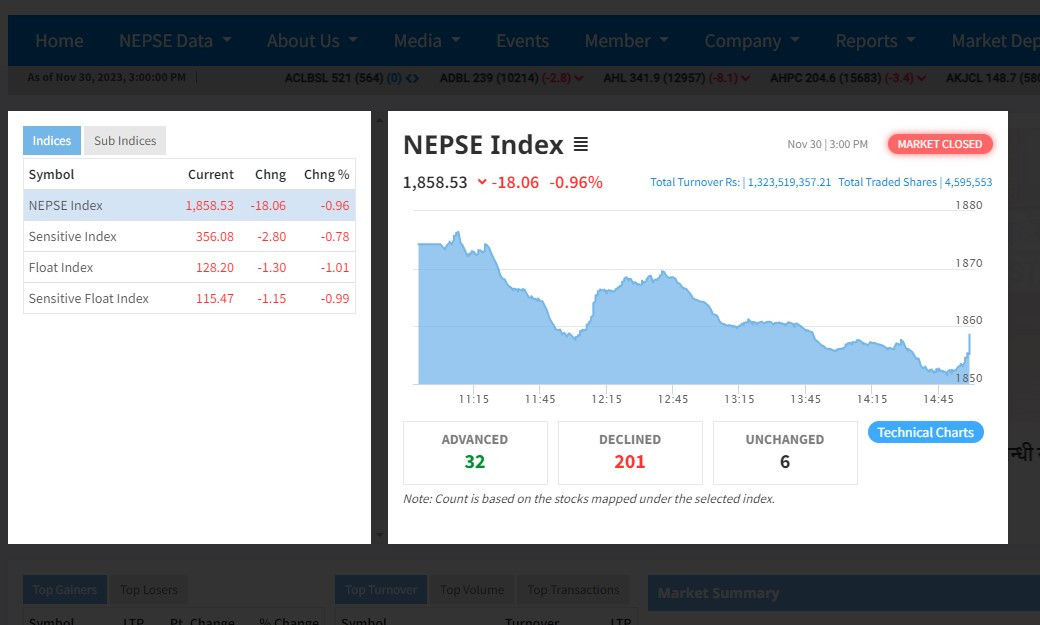The image size is (1040, 625).
Task: Switch to the Sub Indices tab
Action: 125,141
